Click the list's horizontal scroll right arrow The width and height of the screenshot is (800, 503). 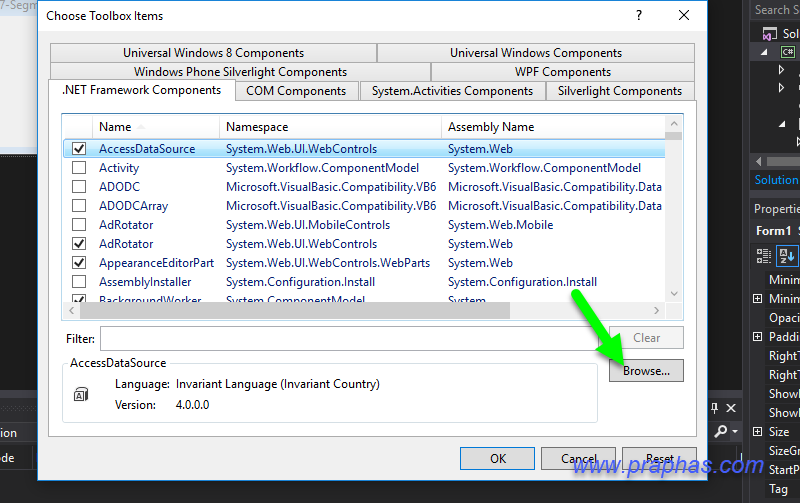point(657,311)
